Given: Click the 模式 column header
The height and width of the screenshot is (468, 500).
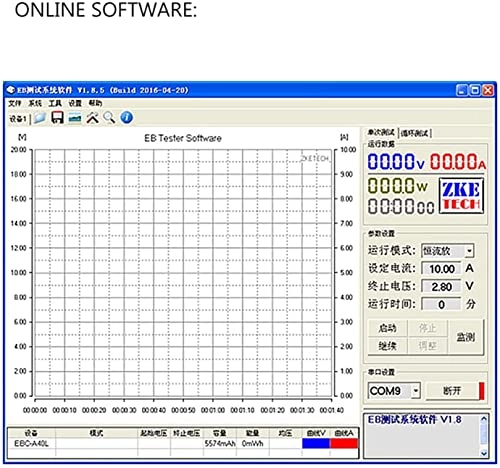Looking at the screenshot, I should pos(96,433).
